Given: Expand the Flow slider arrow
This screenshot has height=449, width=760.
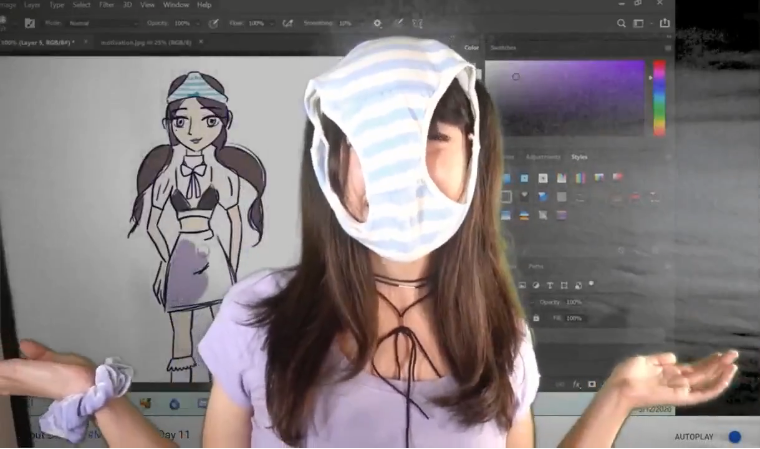Looking at the screenshot, I should point(271,23).
